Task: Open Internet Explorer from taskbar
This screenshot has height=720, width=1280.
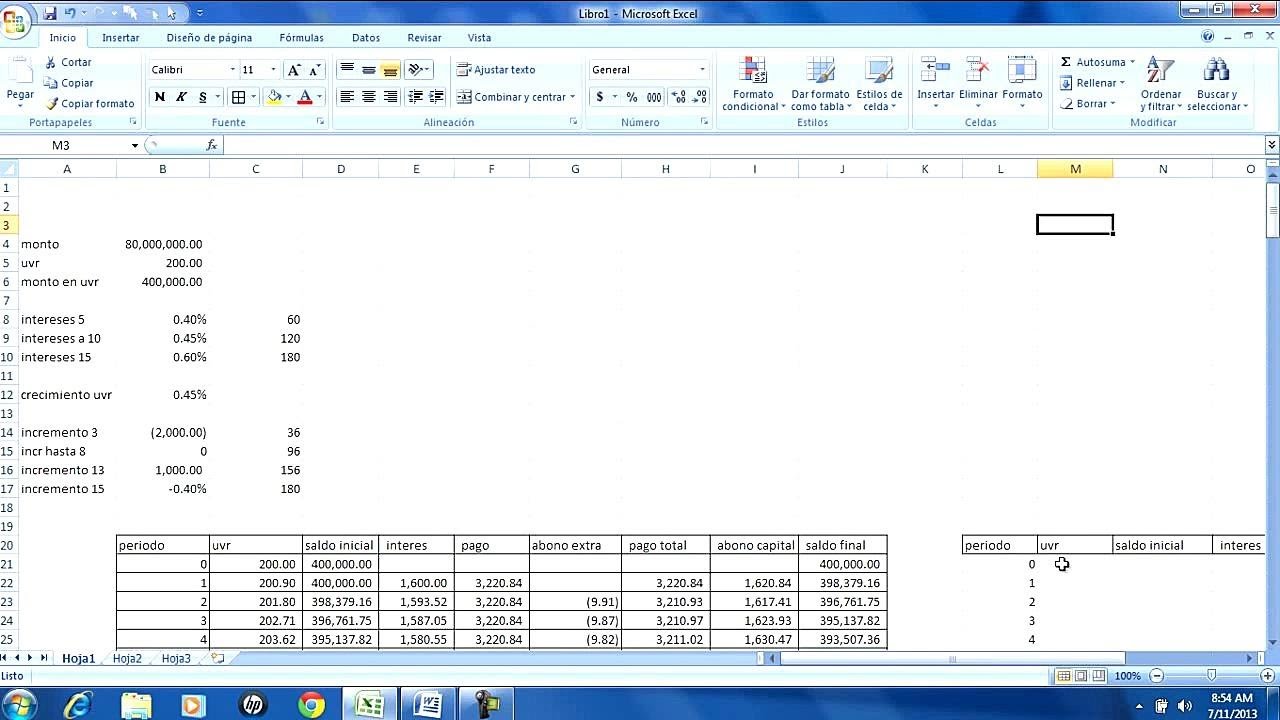Action: click(77, 705)
